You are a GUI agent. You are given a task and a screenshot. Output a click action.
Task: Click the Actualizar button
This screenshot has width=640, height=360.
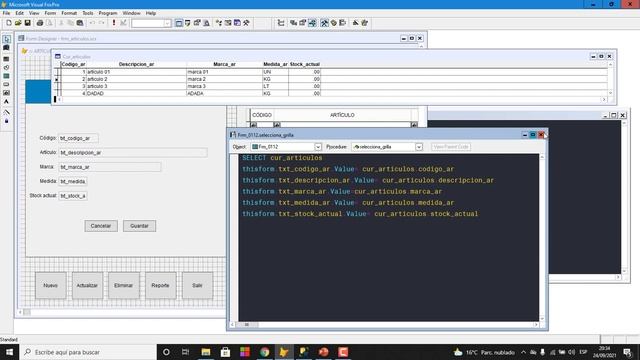(87, 286)
